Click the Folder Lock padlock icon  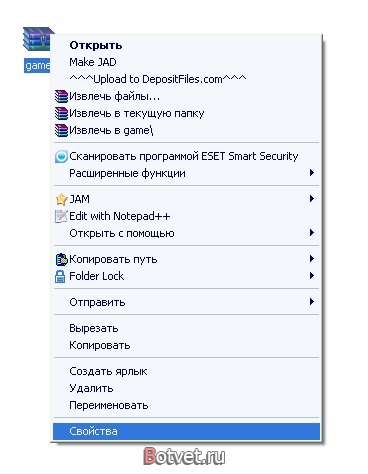[60, 276]
